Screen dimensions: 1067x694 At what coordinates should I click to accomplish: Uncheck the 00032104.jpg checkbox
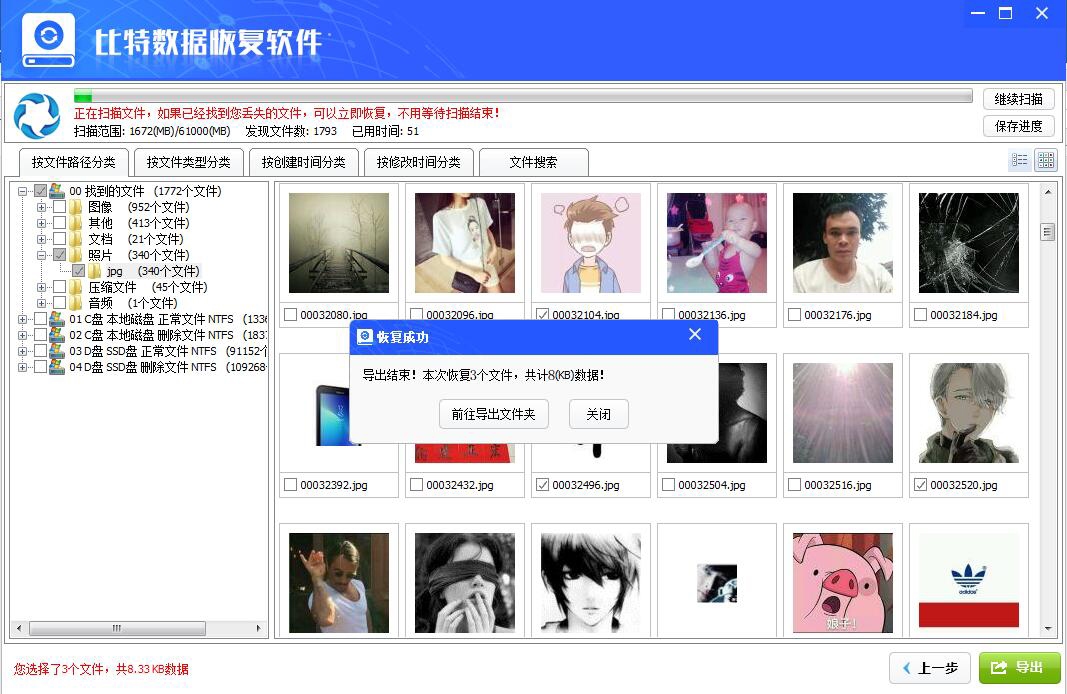tap(542, 314)
